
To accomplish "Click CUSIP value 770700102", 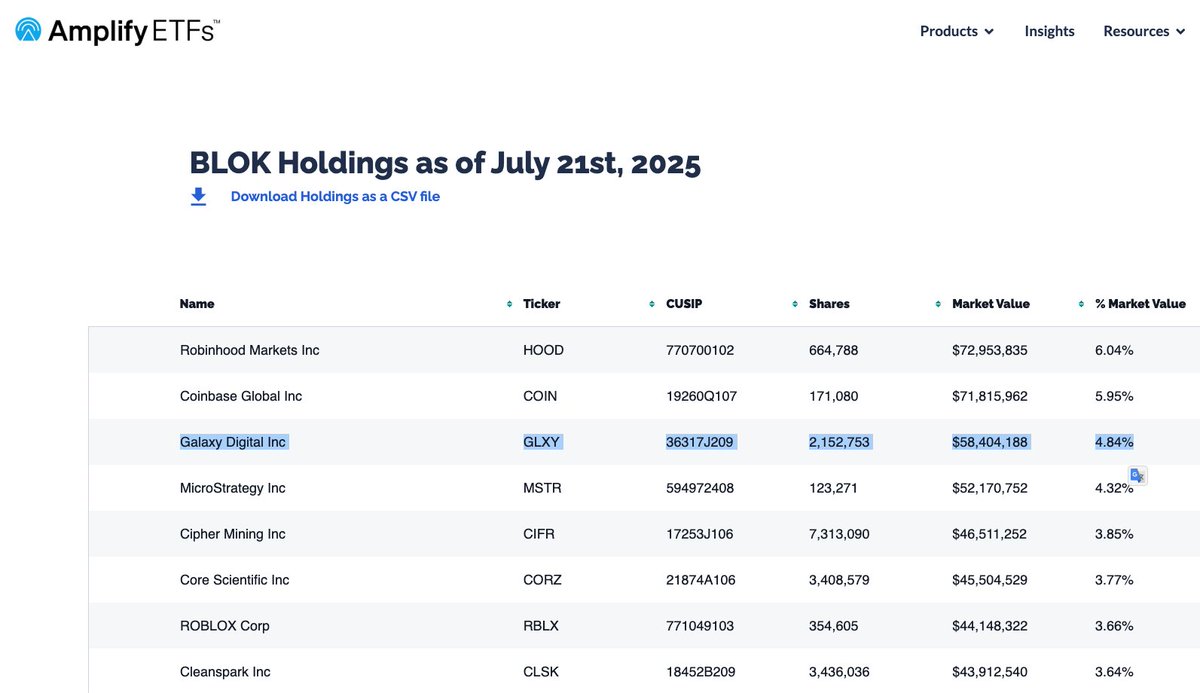I will [700, 350].
